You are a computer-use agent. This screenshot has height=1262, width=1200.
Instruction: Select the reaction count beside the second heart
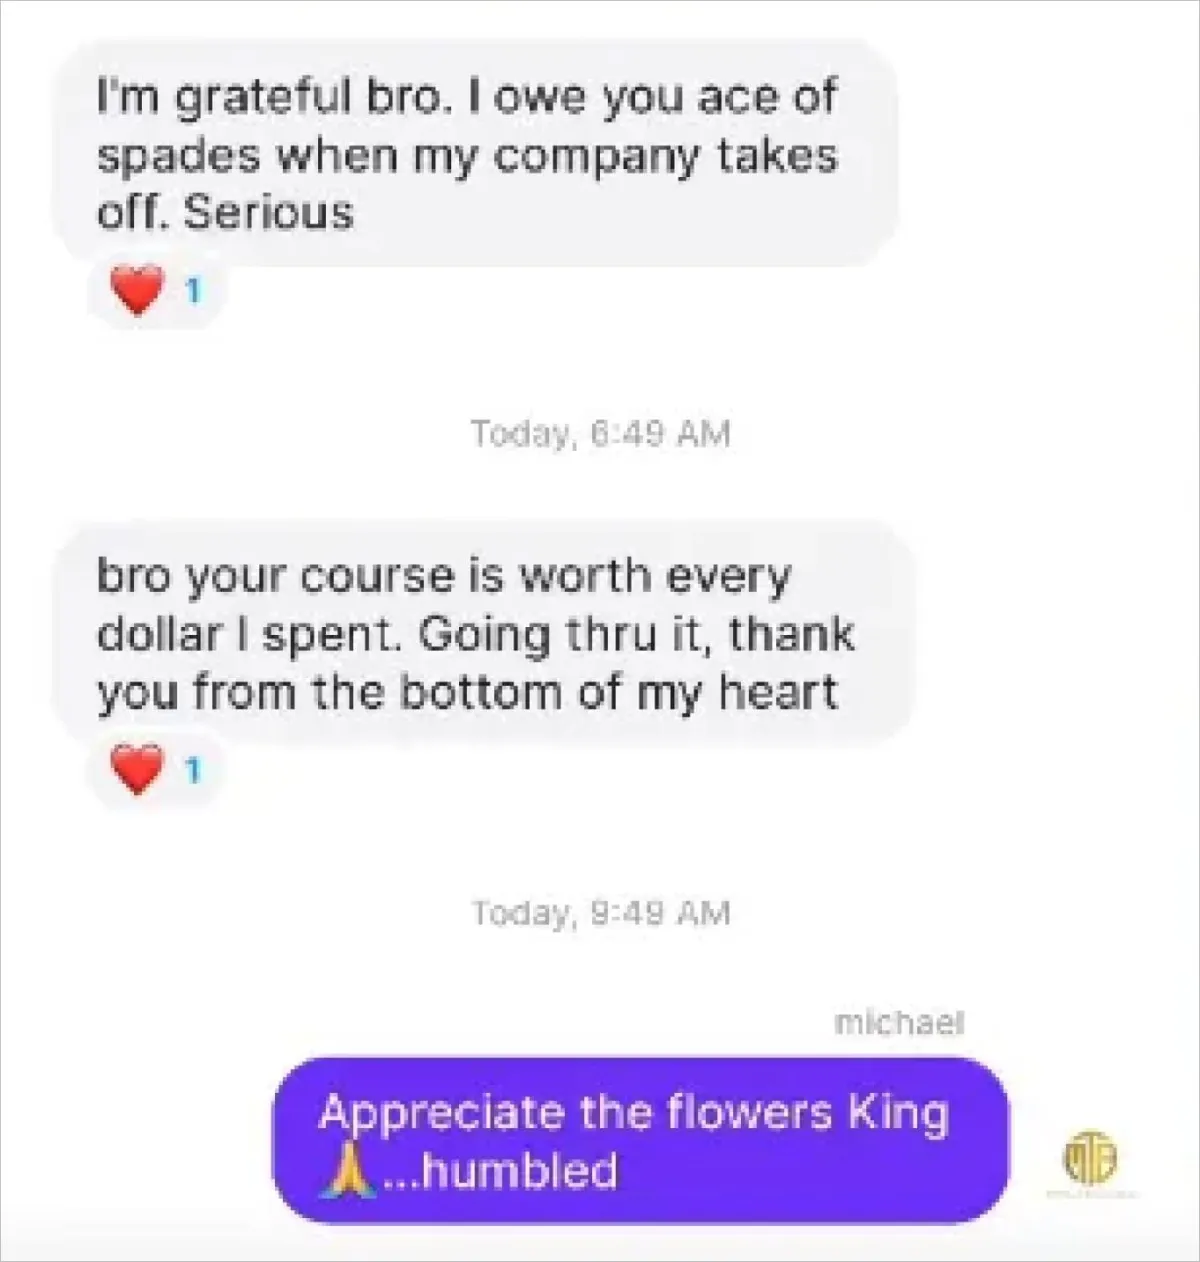click(194, 771)
